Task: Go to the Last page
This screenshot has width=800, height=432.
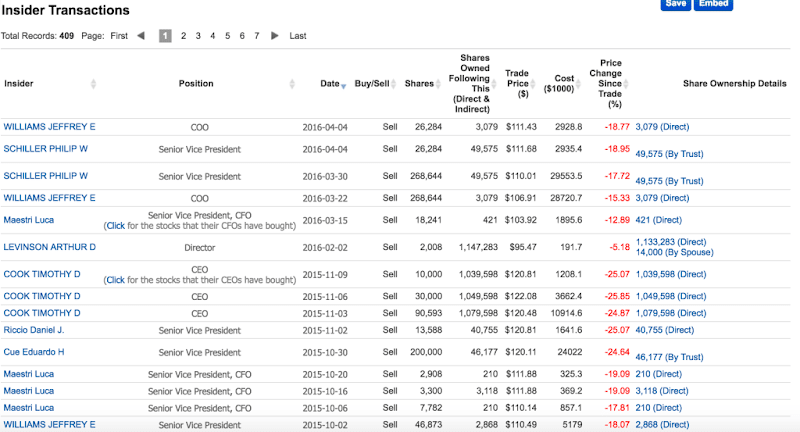Action: (x=298, y=36)
